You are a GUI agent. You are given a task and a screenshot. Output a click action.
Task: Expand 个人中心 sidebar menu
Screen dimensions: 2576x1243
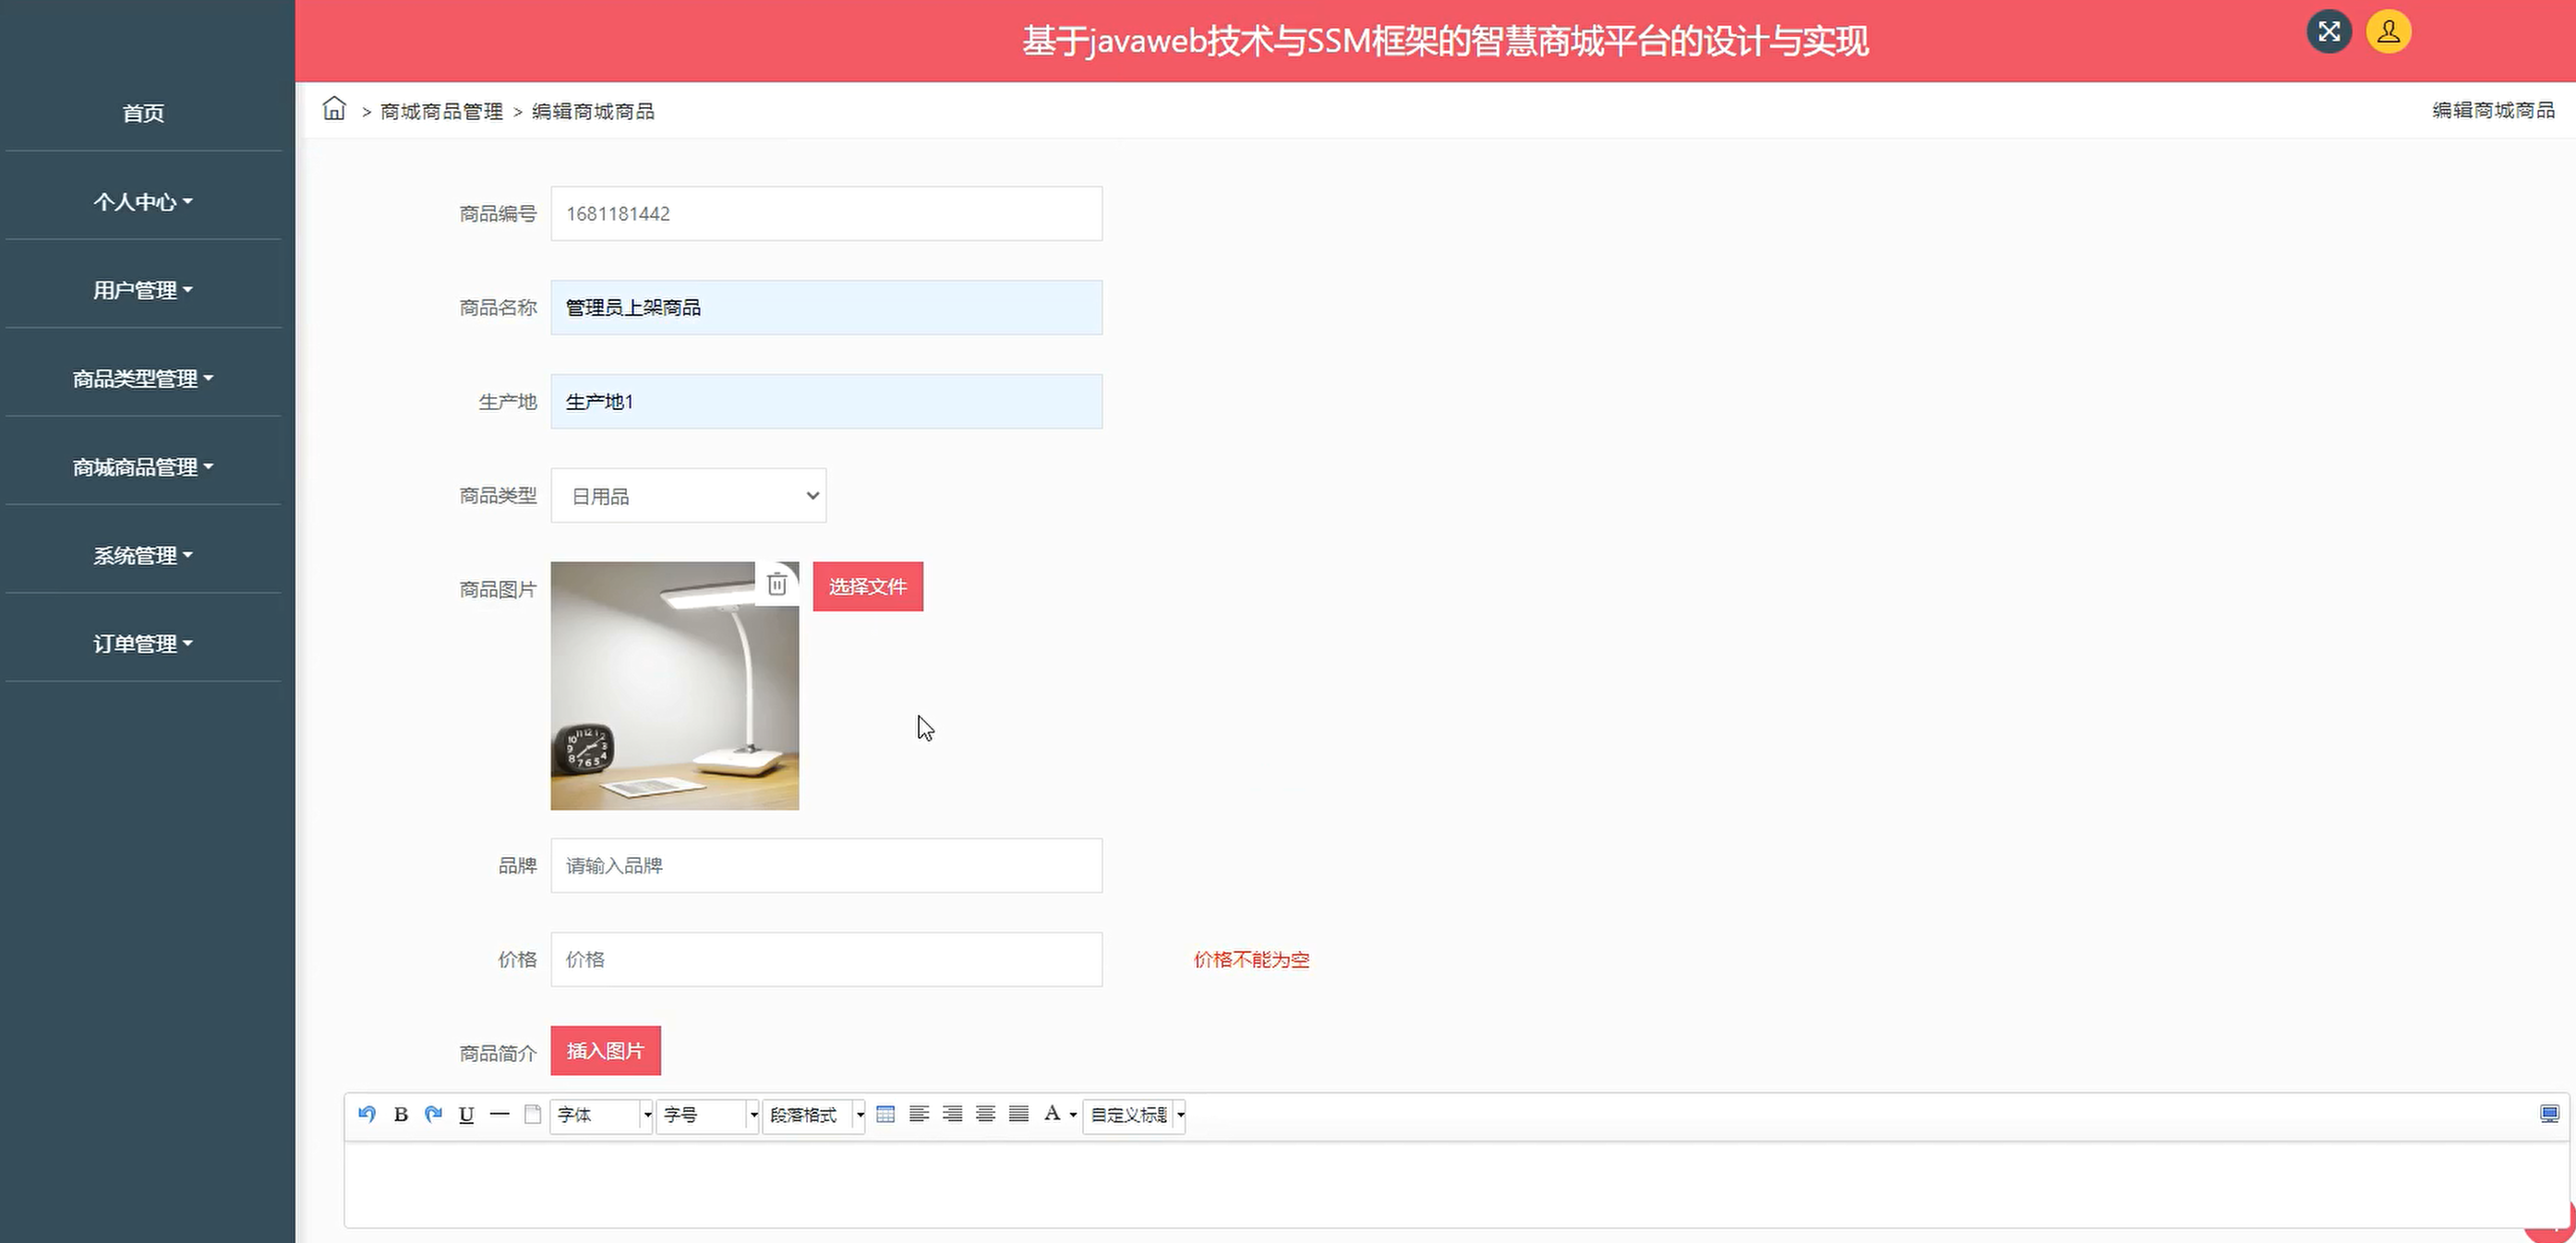143,202
